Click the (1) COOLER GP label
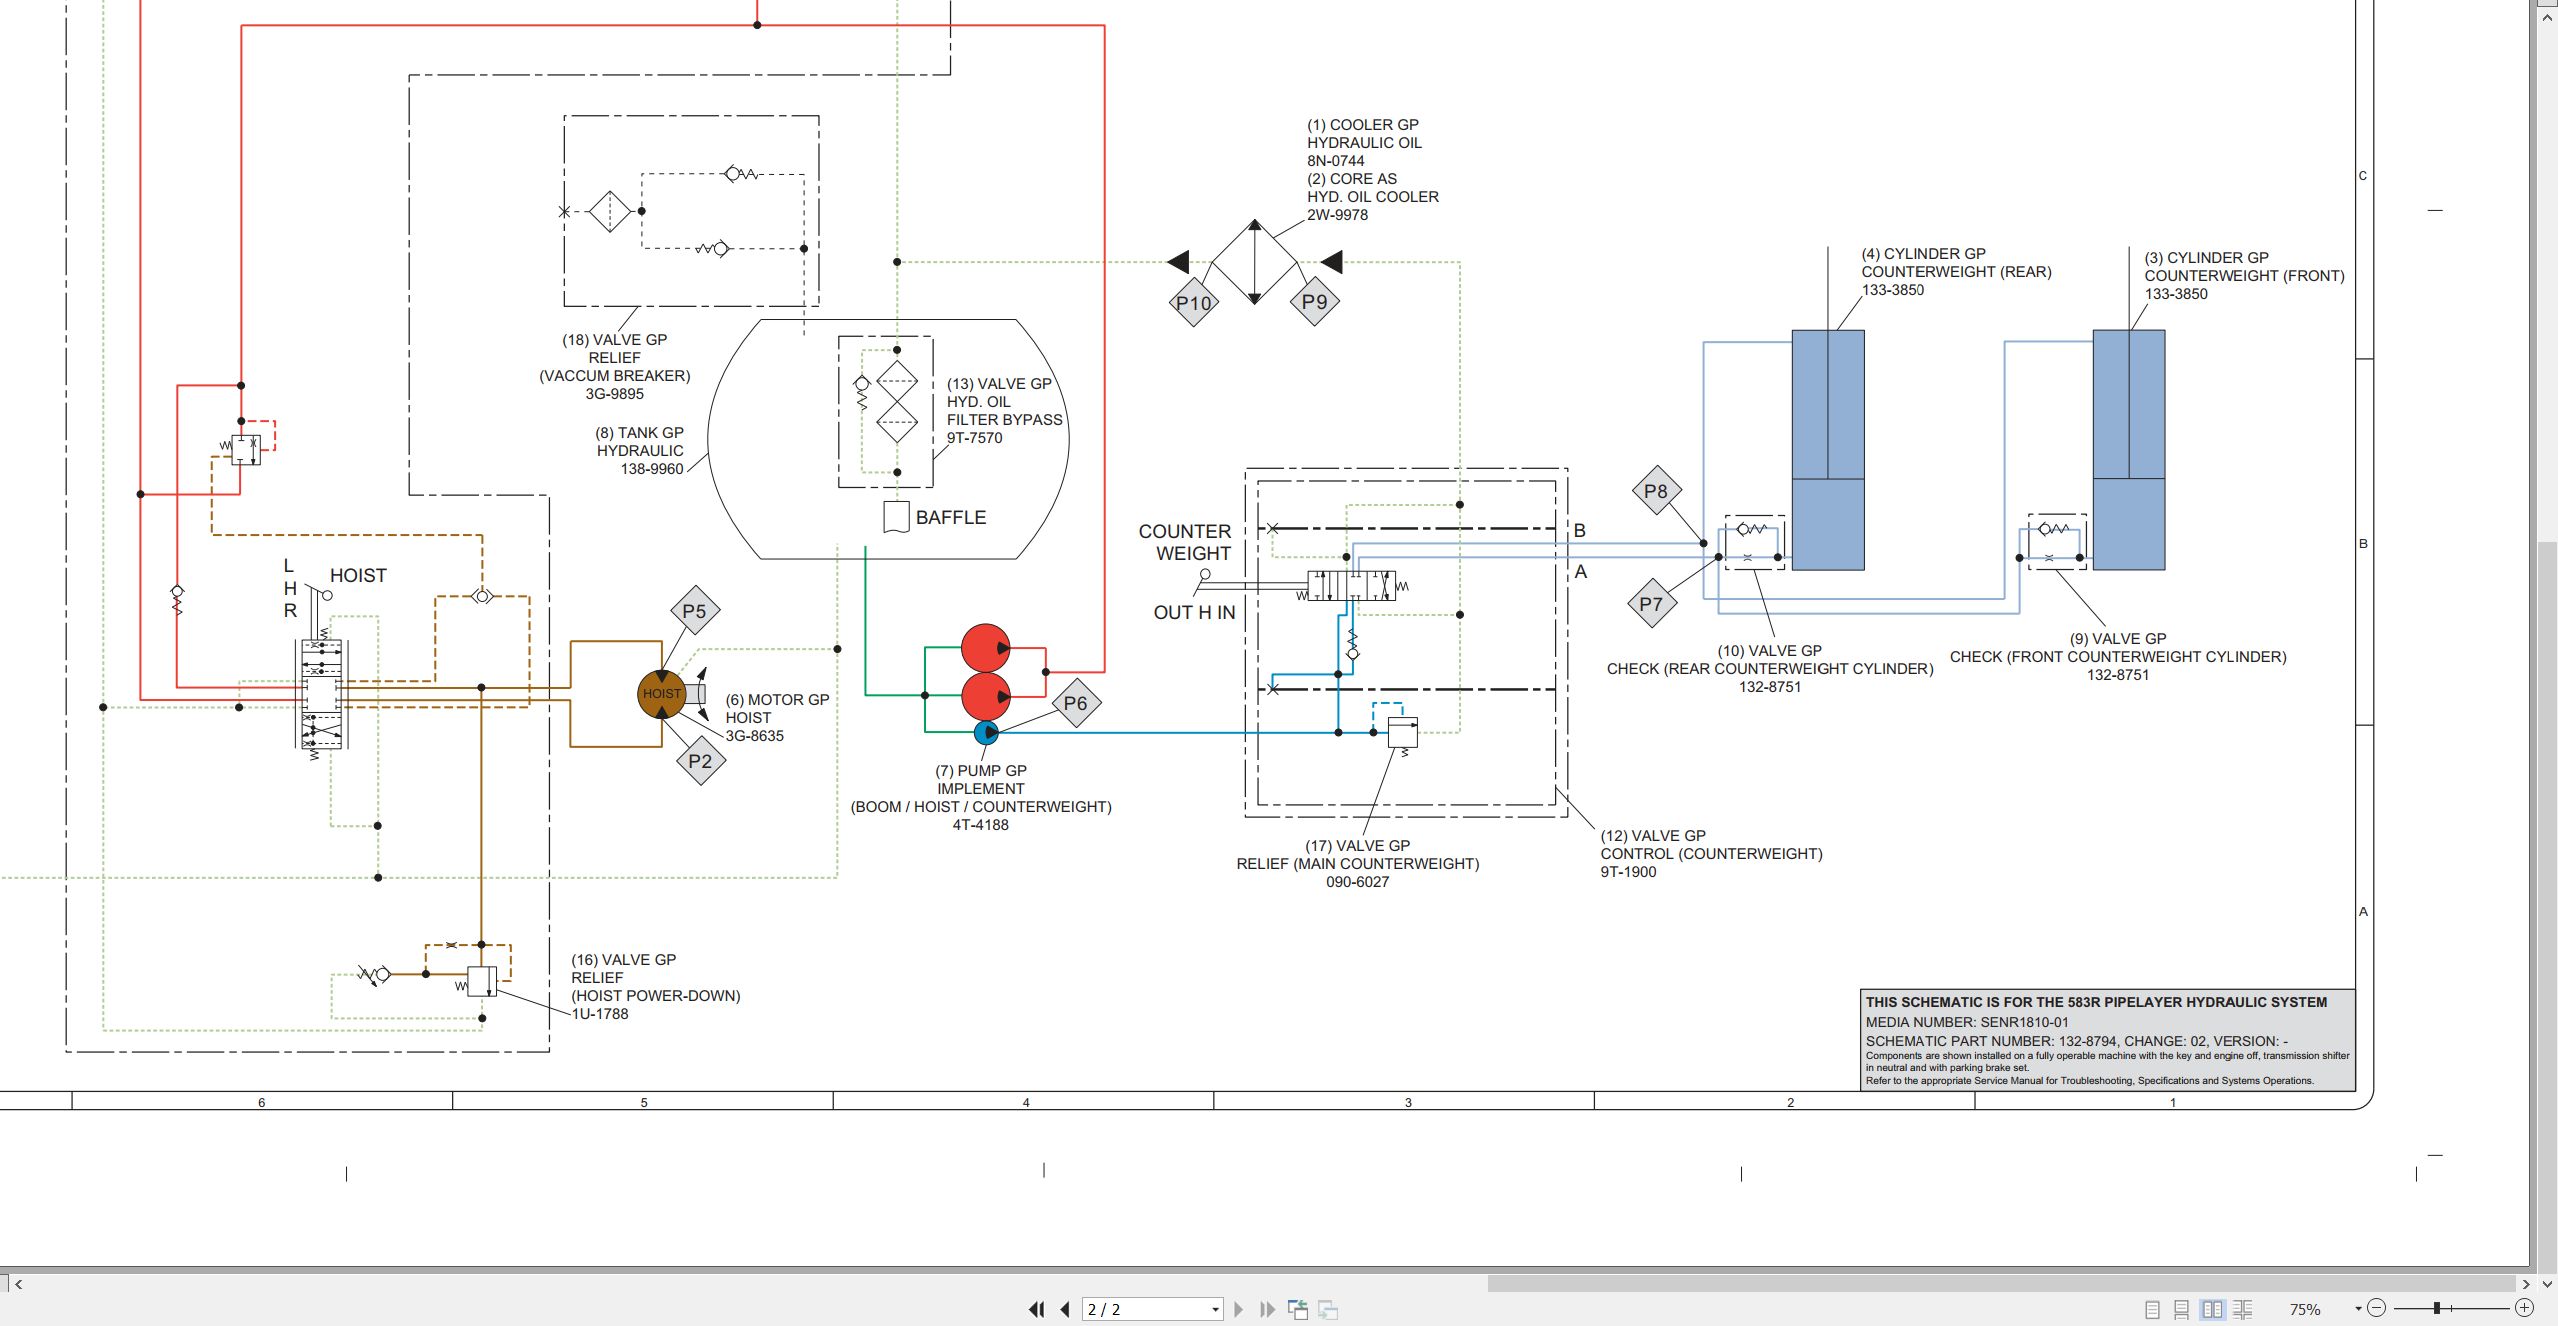The height and width of the screenshot is (1326, 2558). (1362, 125)
